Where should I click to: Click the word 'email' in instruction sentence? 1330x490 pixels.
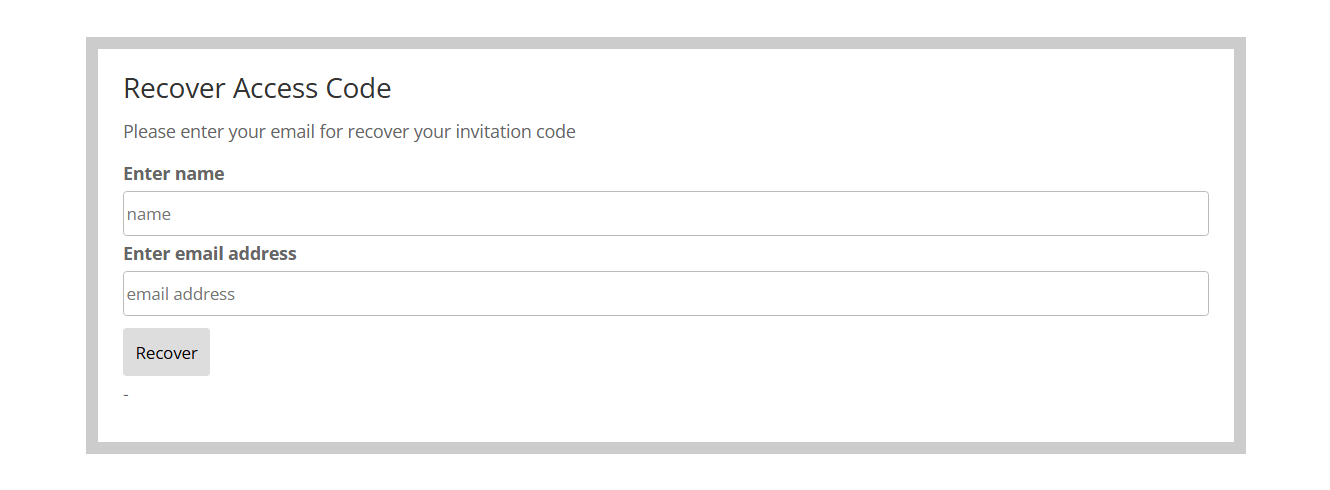292,132
